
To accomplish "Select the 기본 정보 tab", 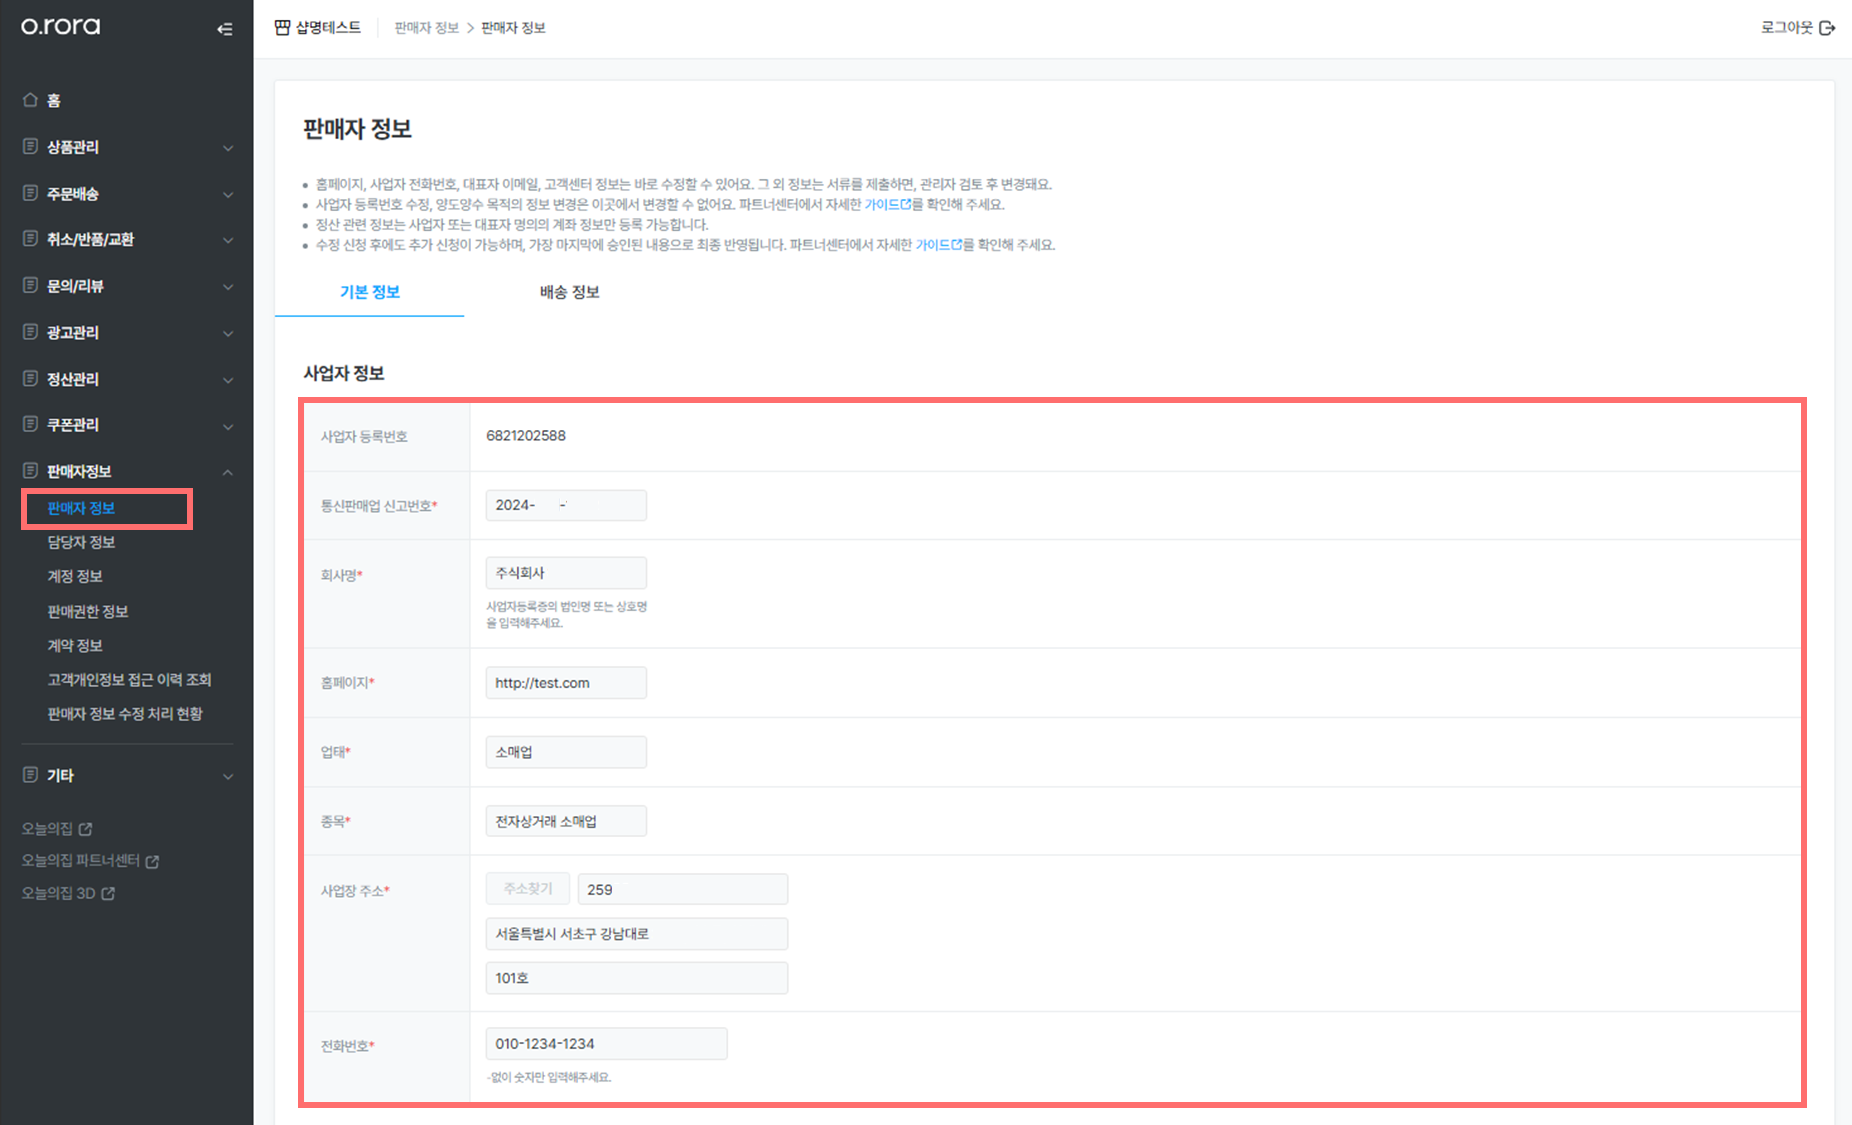I will click(x=369, y=292).
